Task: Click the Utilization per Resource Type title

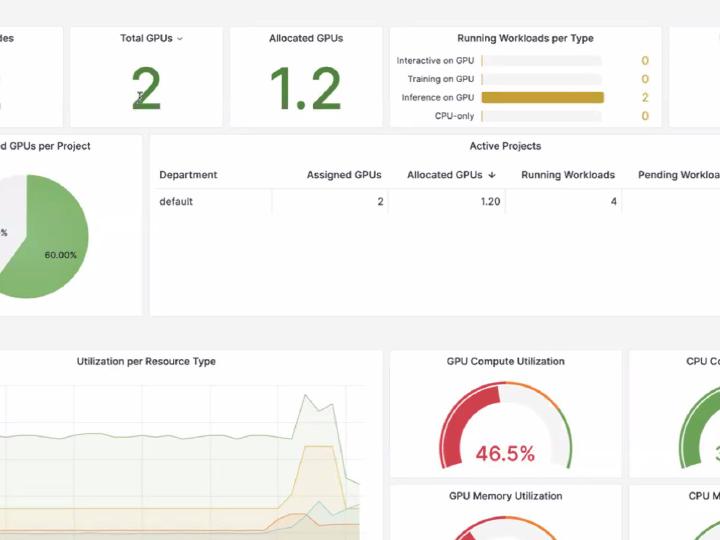Action: [146, 362]
